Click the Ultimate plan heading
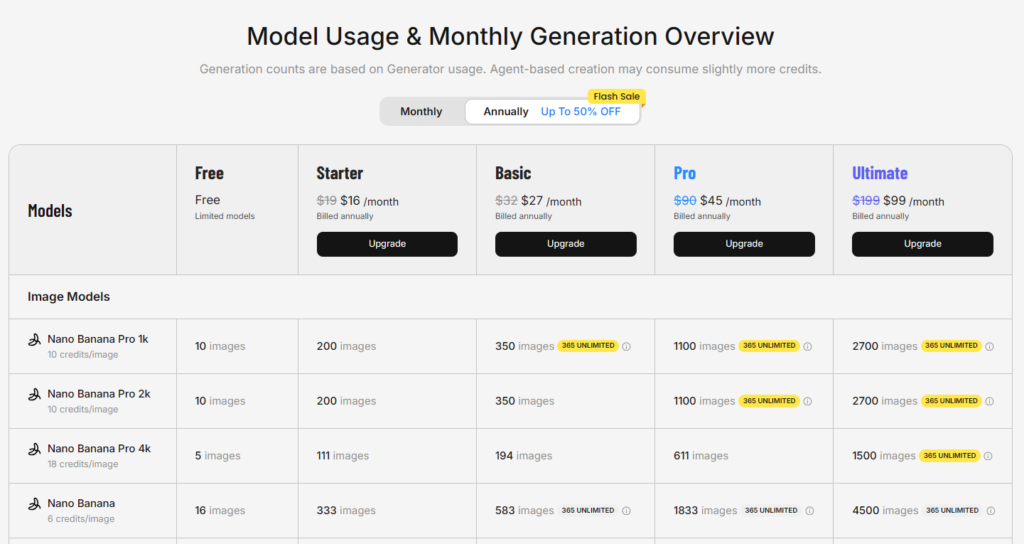Image resolution: width=1024 pixels, height=544 pixels. (880, 173)
